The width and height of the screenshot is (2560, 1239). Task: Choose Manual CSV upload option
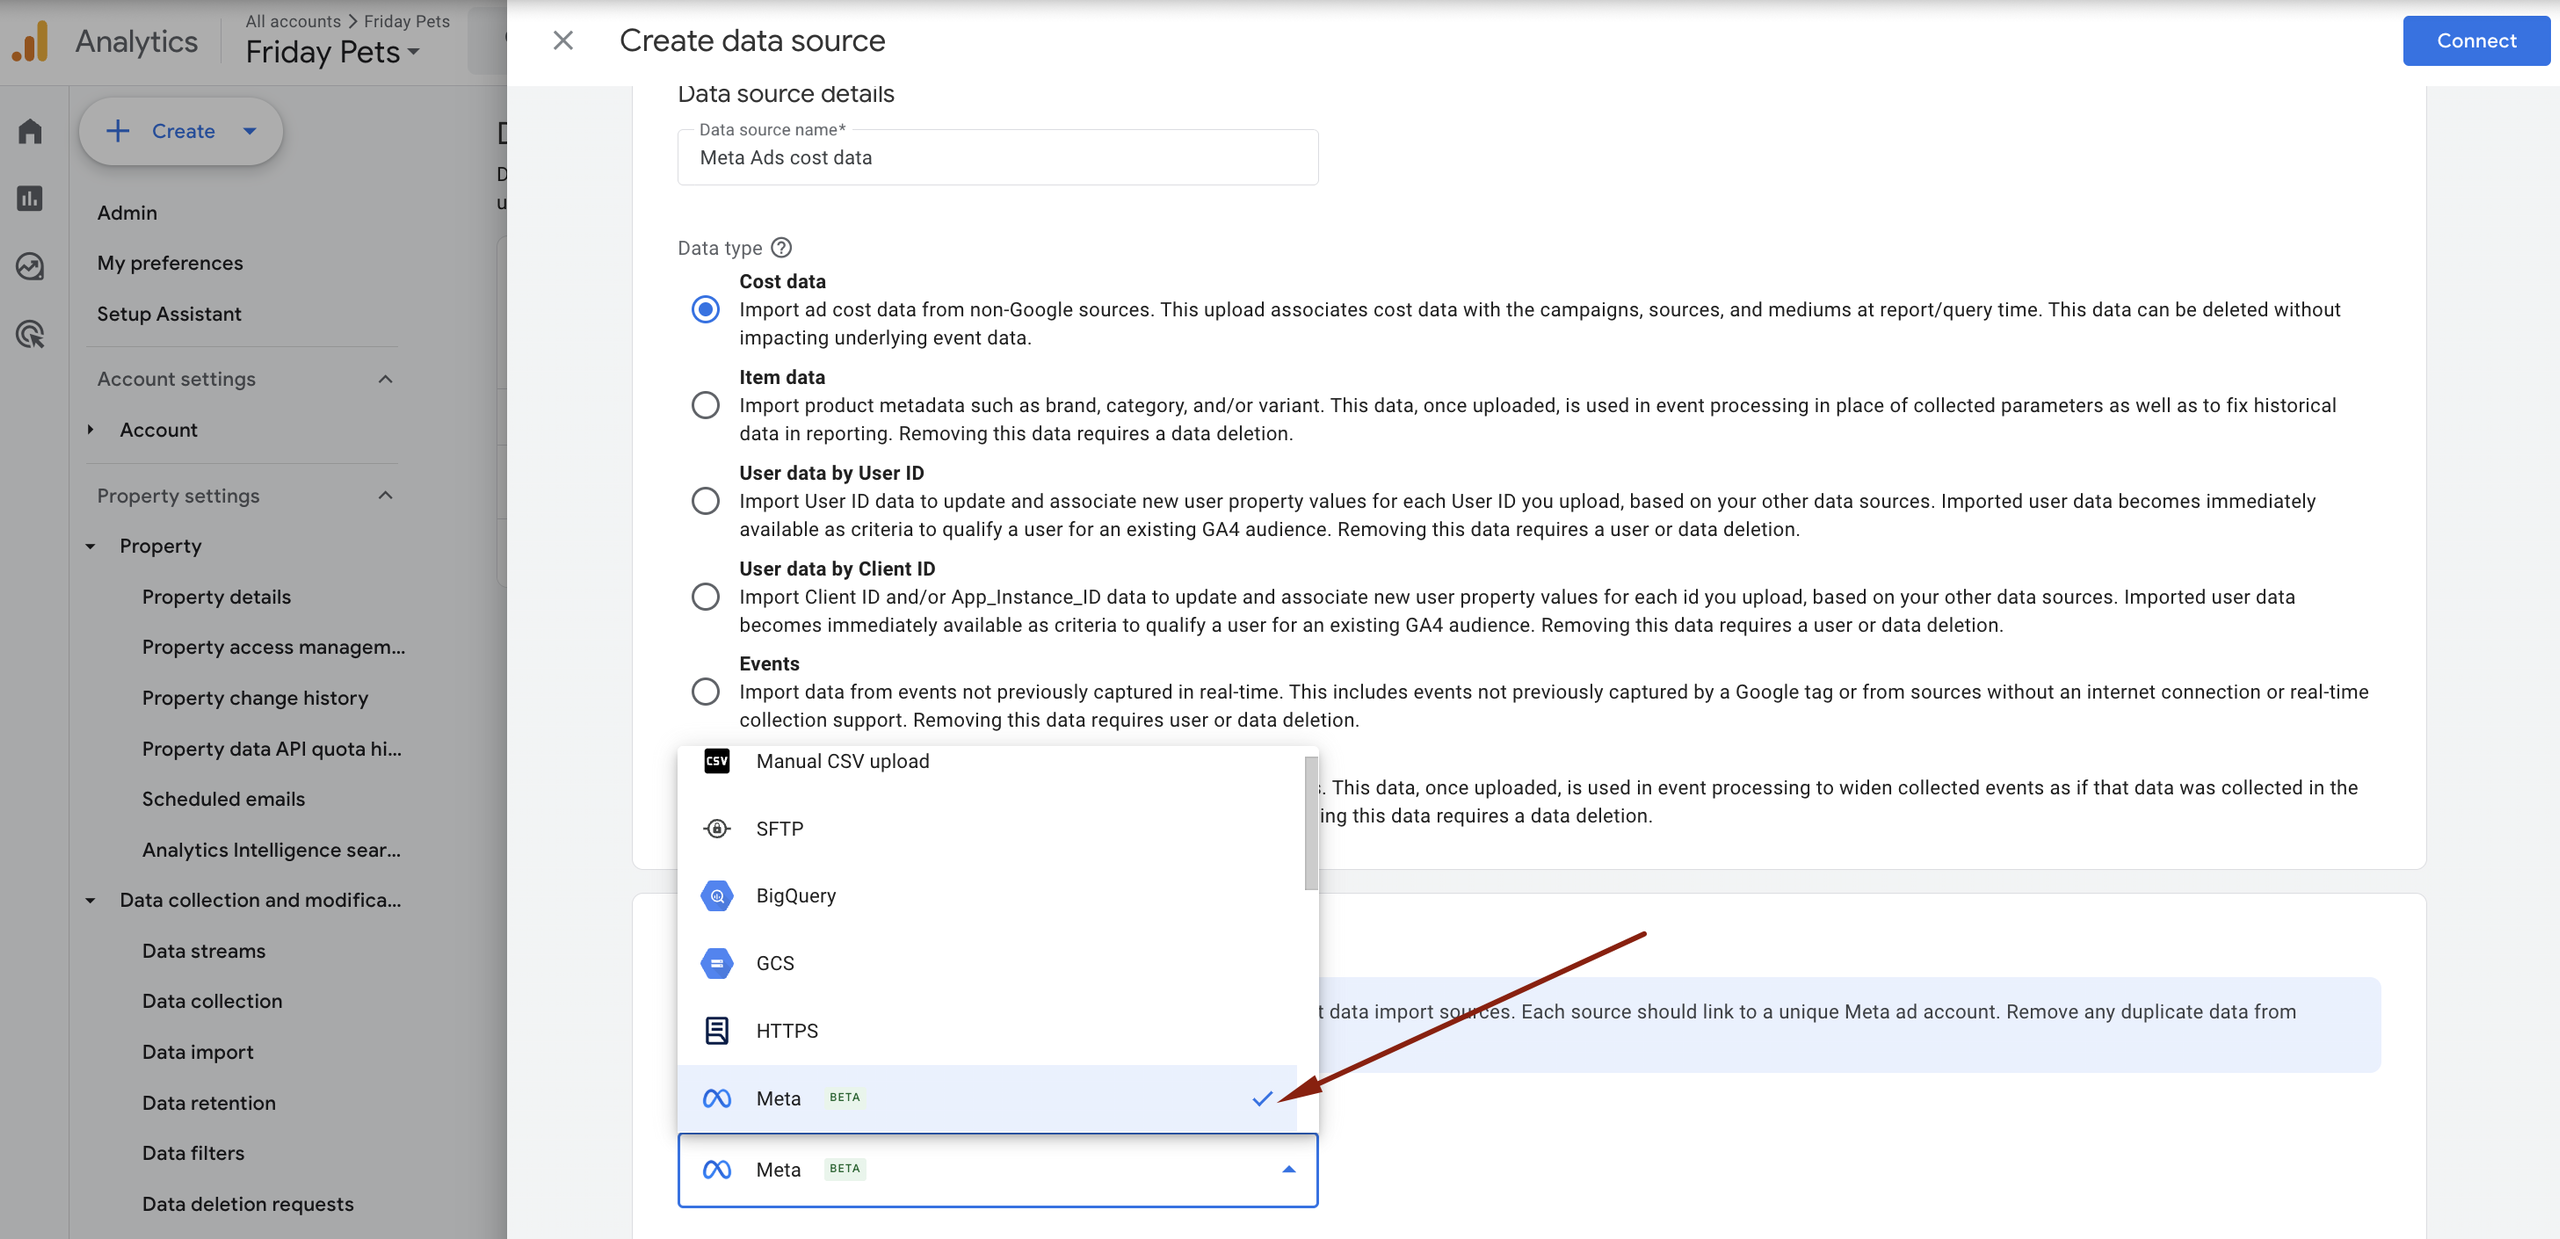coord(987,761)
